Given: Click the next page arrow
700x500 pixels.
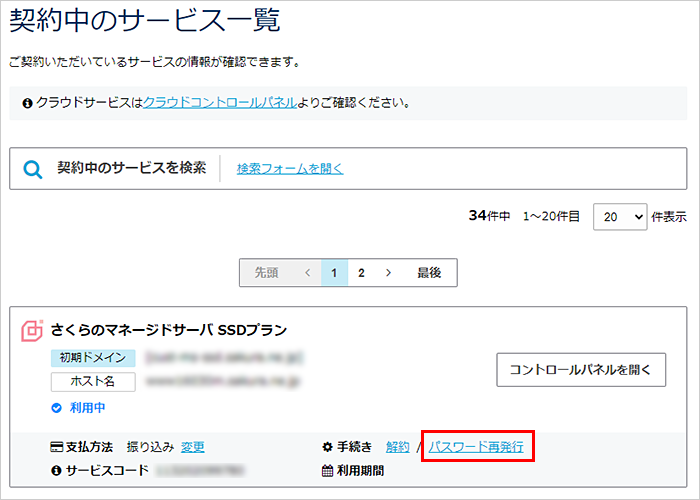Looking at the screenshot, I should coord(388,272).
